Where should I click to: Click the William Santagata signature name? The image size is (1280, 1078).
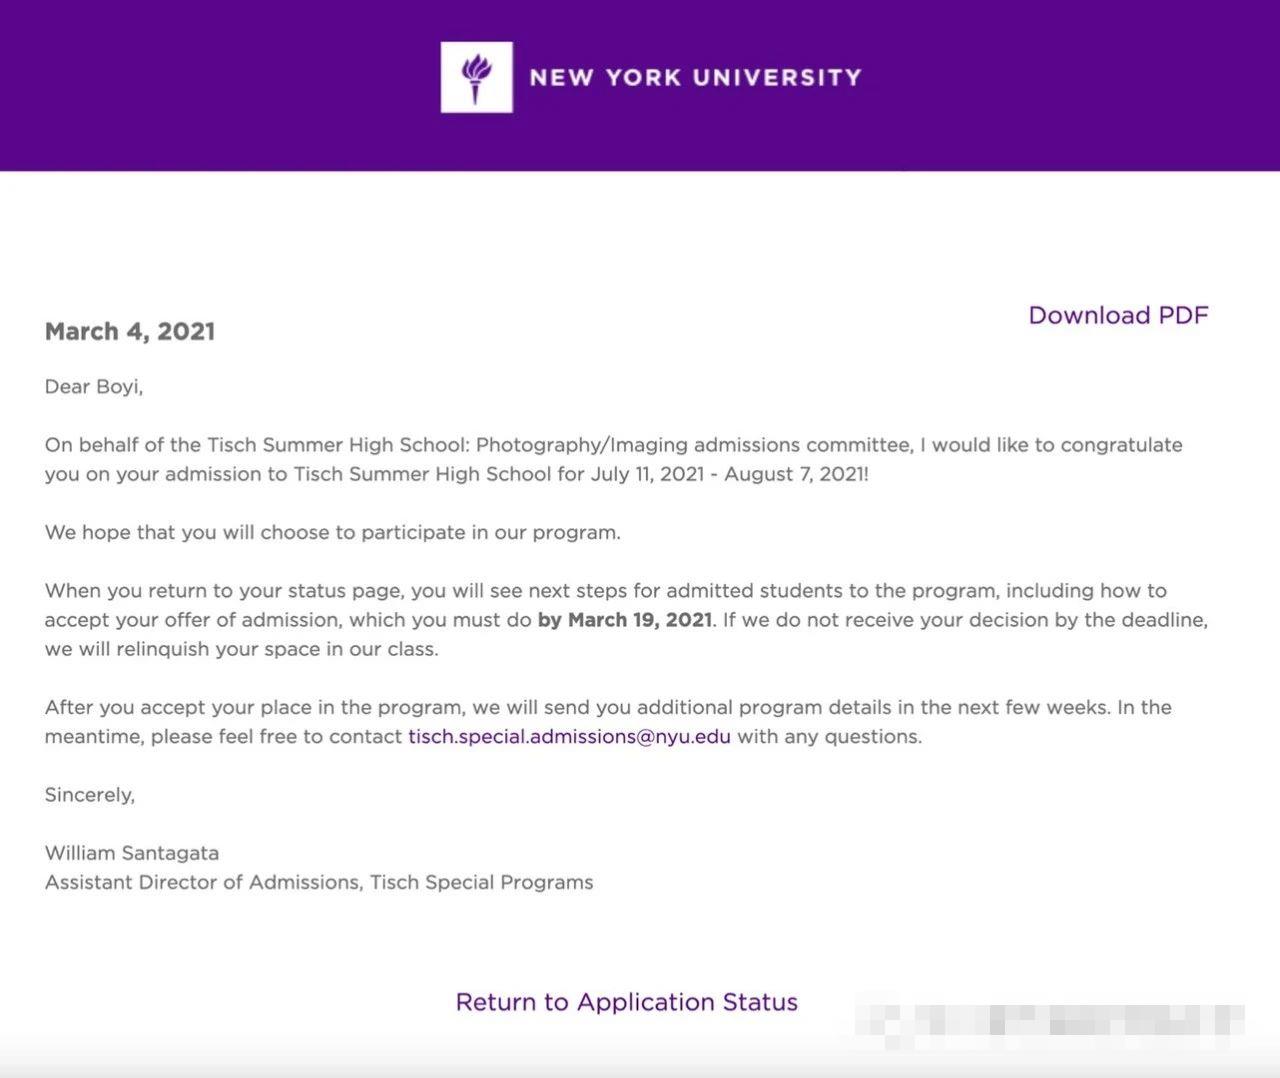tap(132, 853)
